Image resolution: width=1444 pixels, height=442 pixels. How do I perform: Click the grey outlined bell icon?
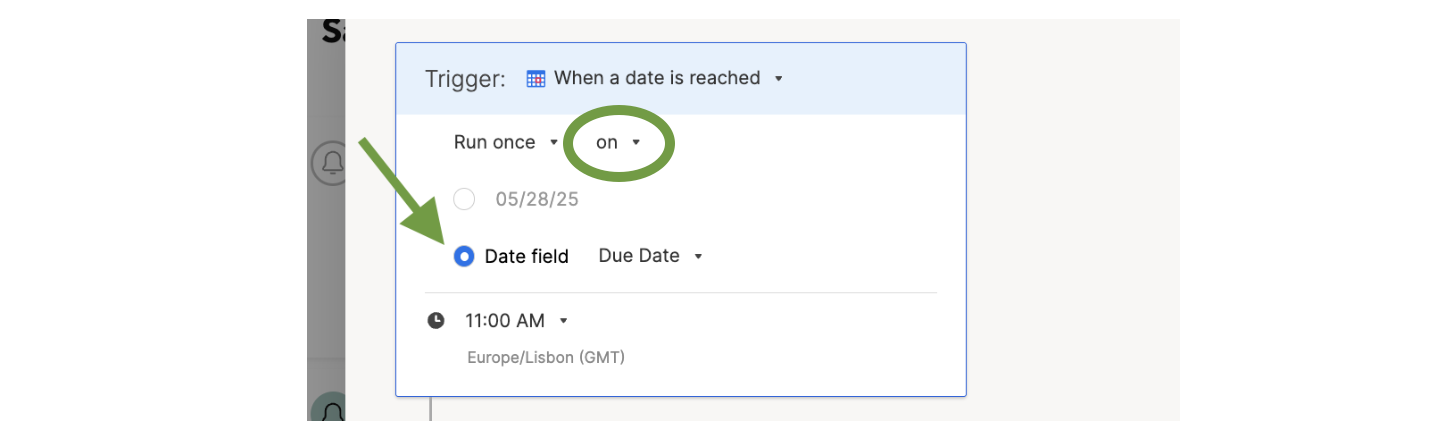pos(329,163)
